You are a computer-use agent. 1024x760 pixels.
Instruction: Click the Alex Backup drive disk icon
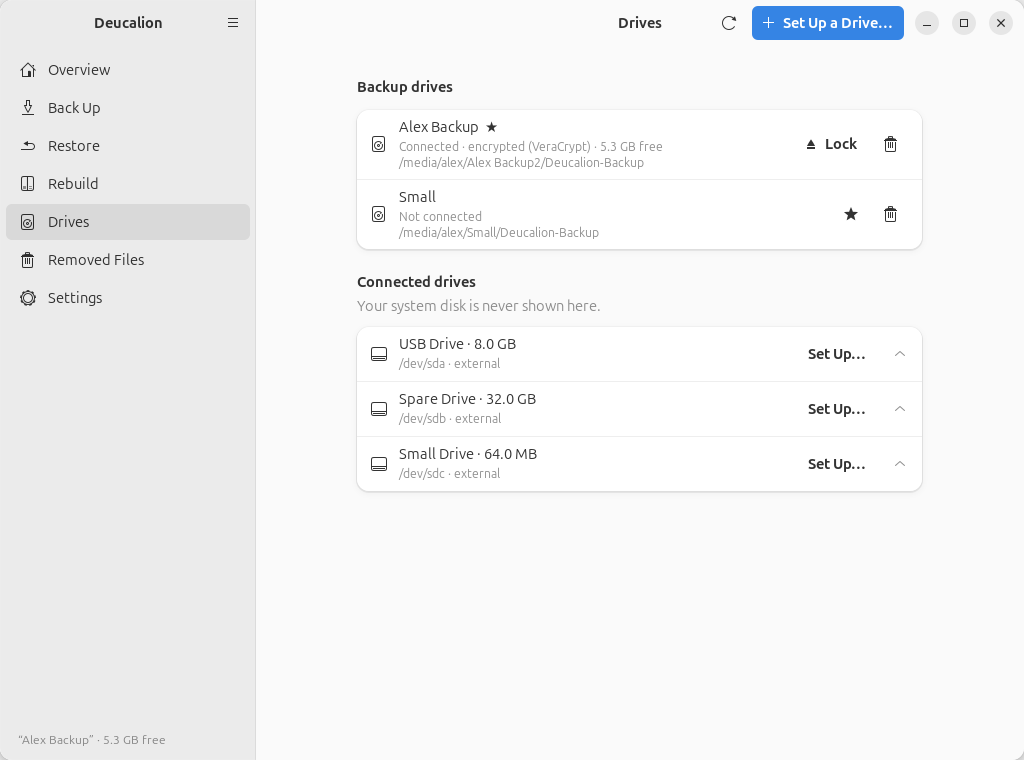click(x=378, y=144)
